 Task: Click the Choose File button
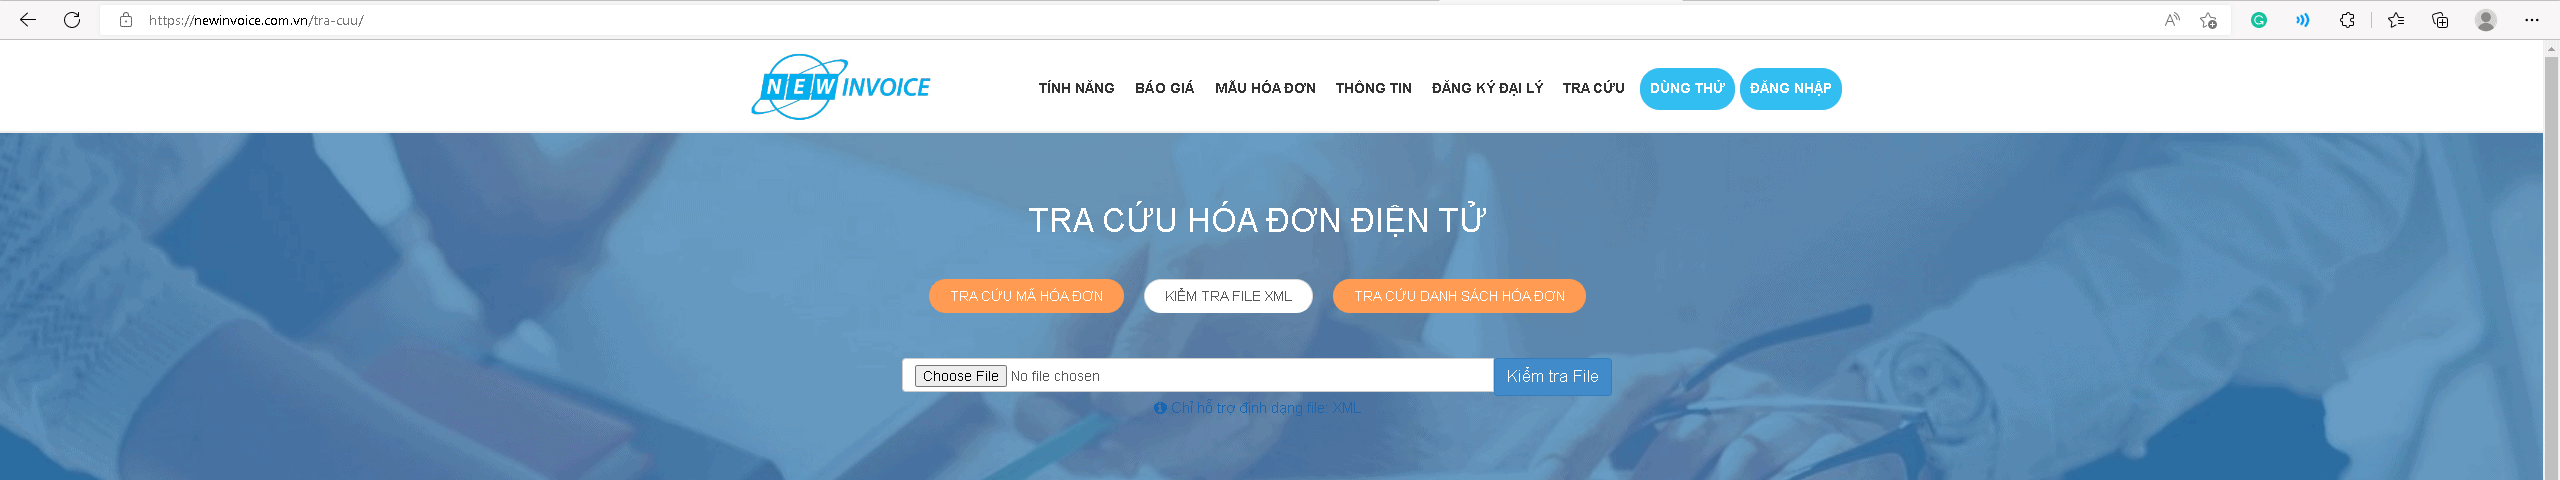960,376
